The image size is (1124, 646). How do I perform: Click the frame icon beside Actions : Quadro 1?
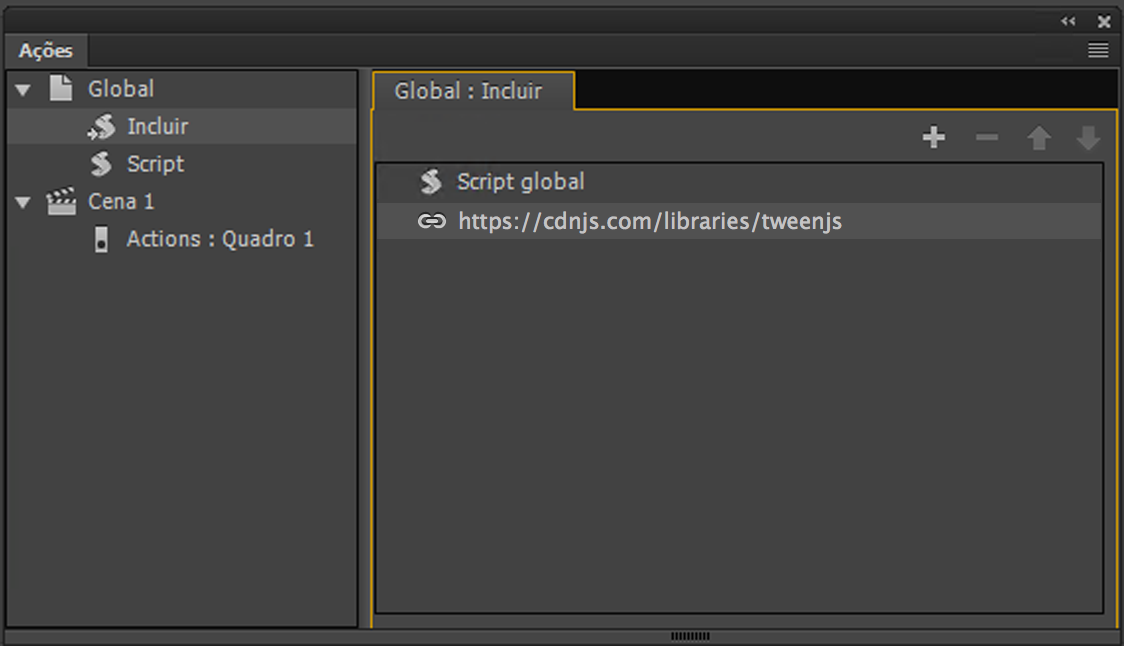tap(100, 239)
